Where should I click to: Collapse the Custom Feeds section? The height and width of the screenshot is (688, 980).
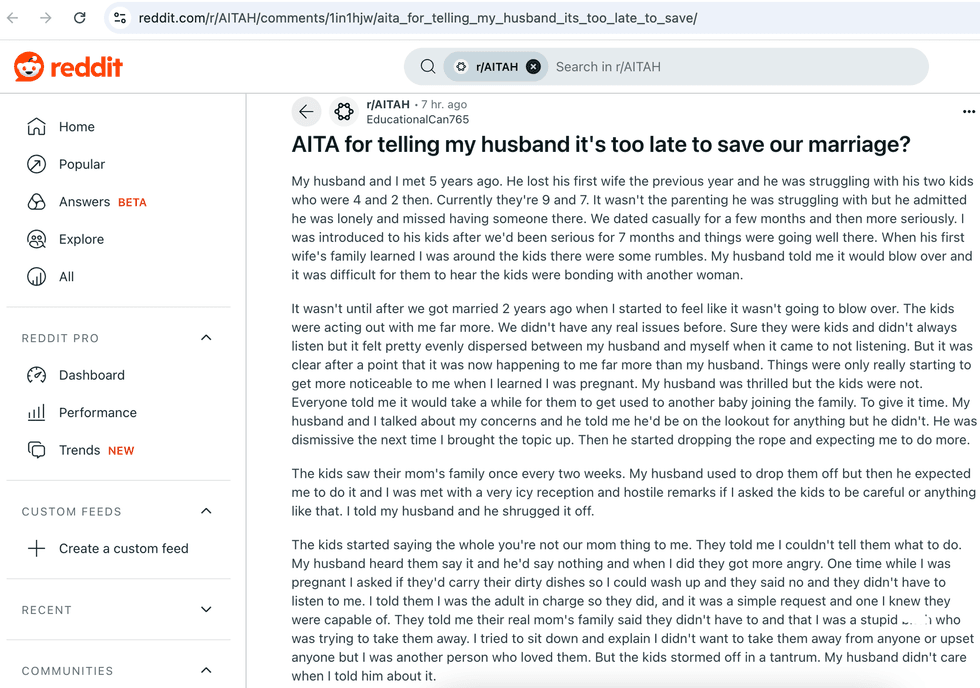(206, 511)
